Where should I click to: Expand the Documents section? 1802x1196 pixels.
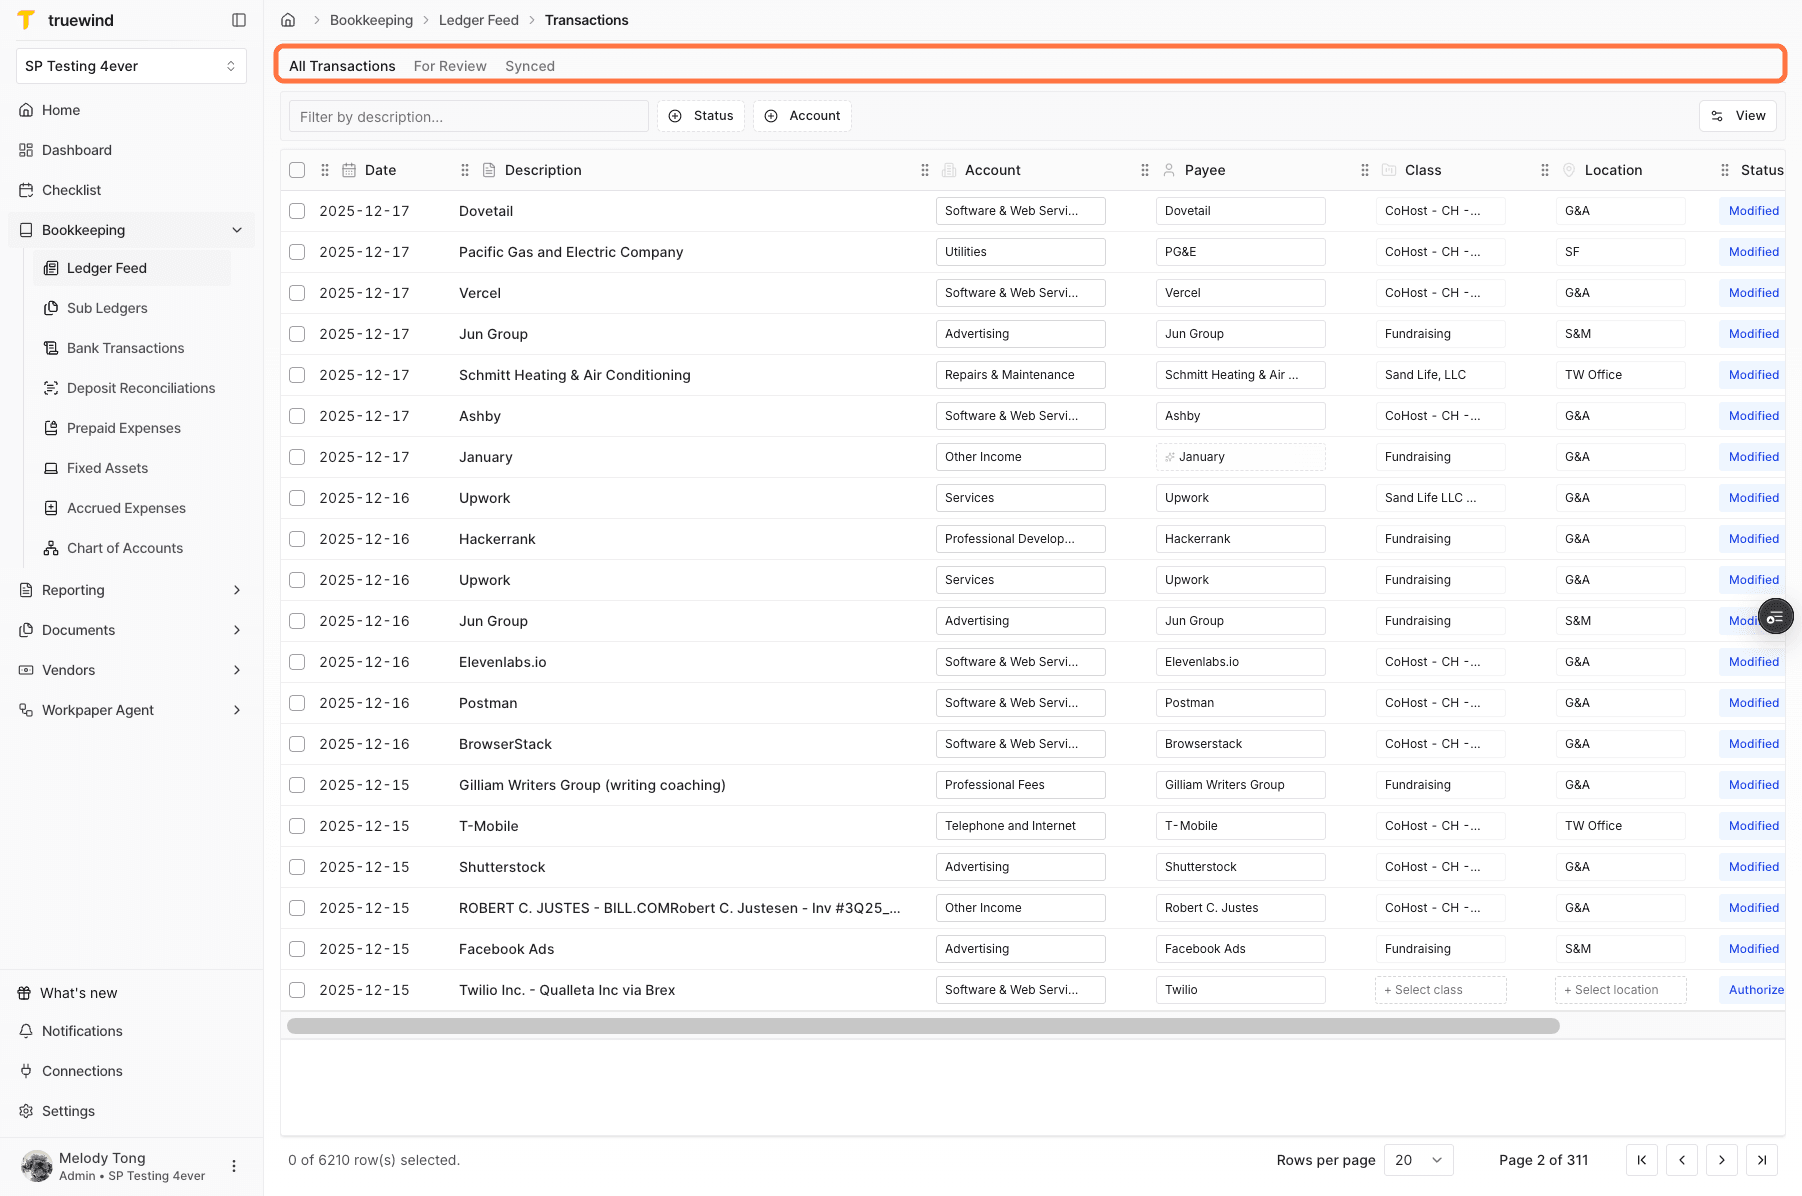click(x=237, y=630)
